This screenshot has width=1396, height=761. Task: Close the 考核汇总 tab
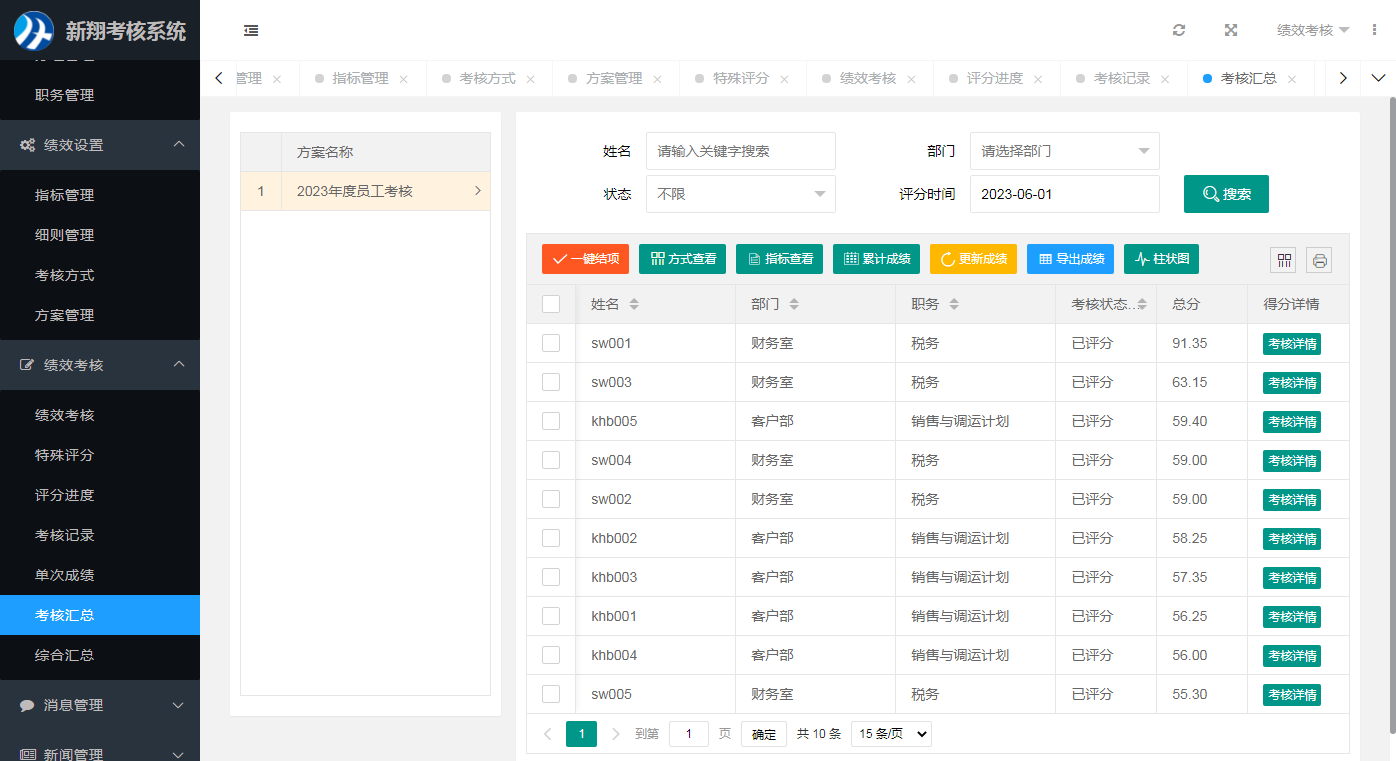coord(1292,79)
